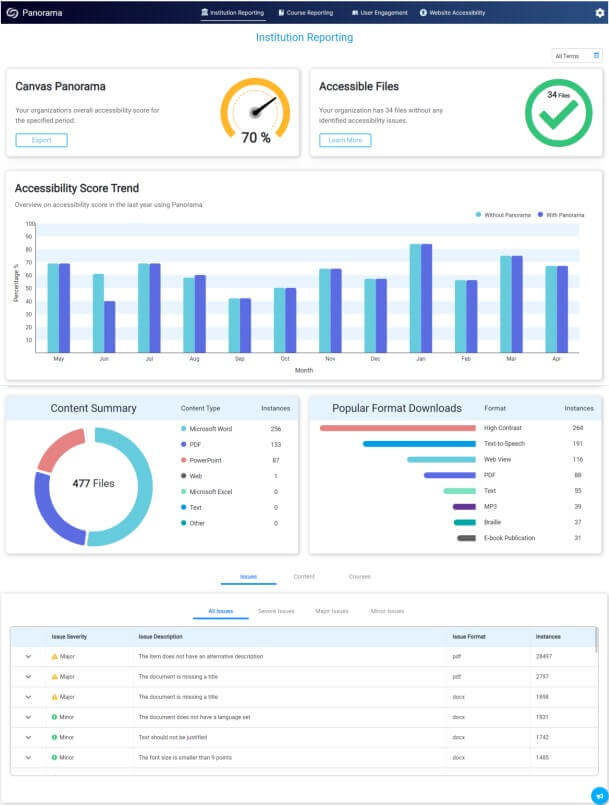Click the issues table vertical scrollbar

click(x=596, y=640)
